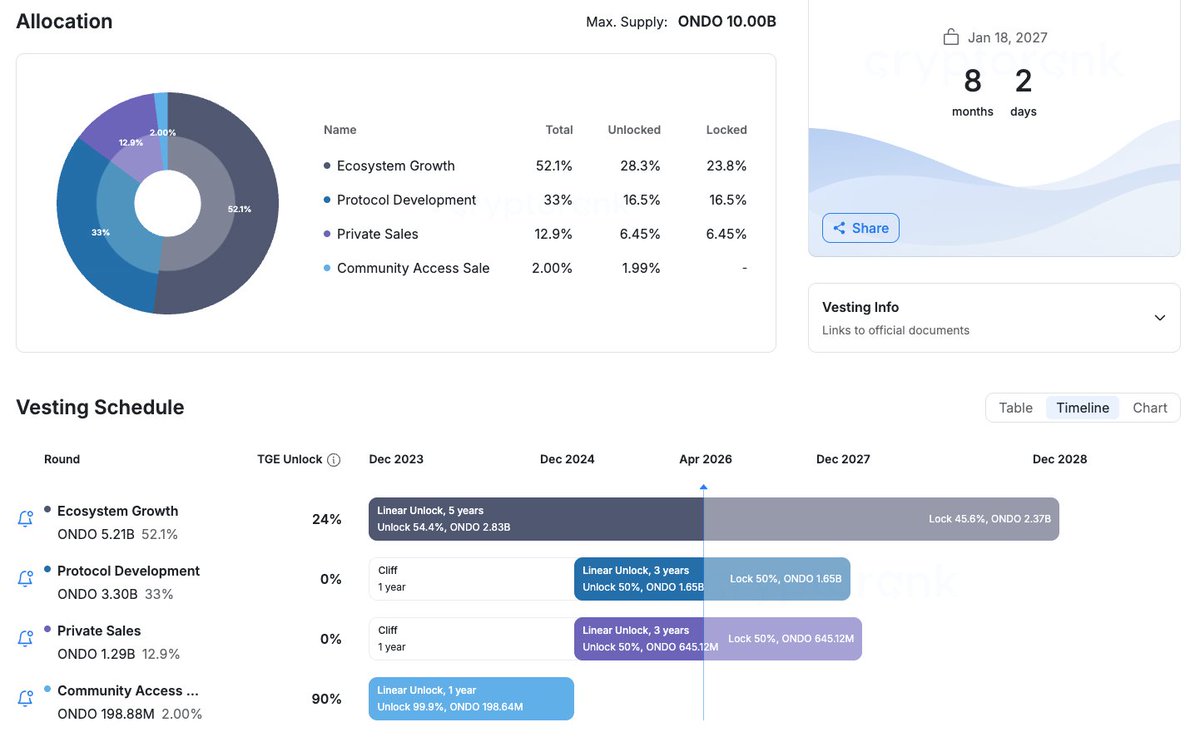Click the bell icon beside Community Access round
Image resolution: width=1200 pixels, height=742 pixels.
[x=26, y=699]
